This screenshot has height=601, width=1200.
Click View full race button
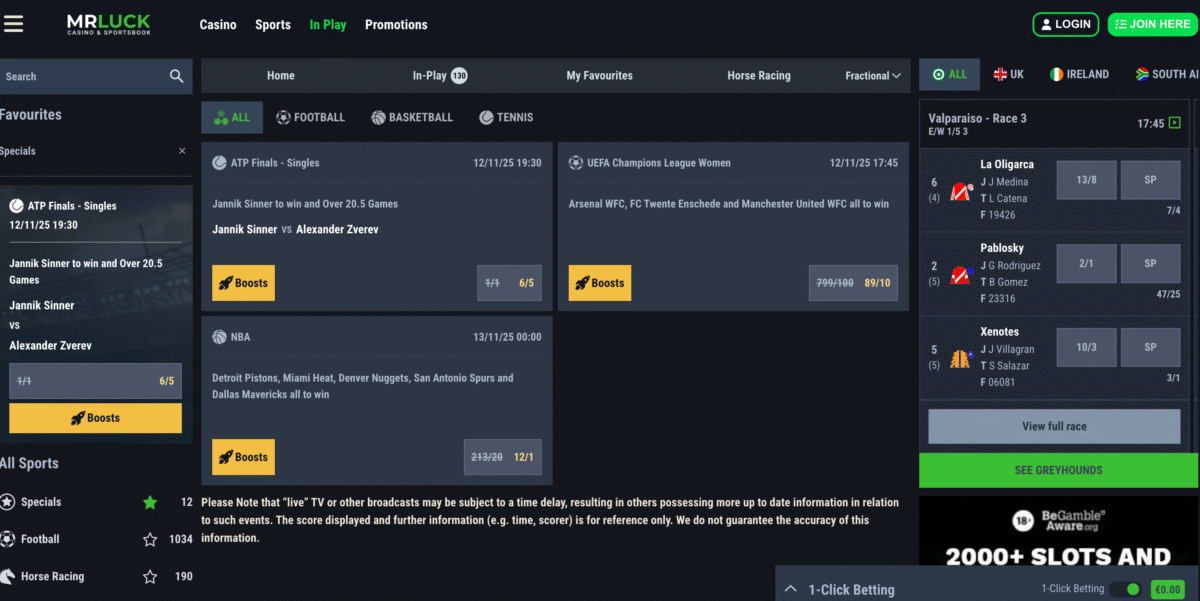(1054, 426)
